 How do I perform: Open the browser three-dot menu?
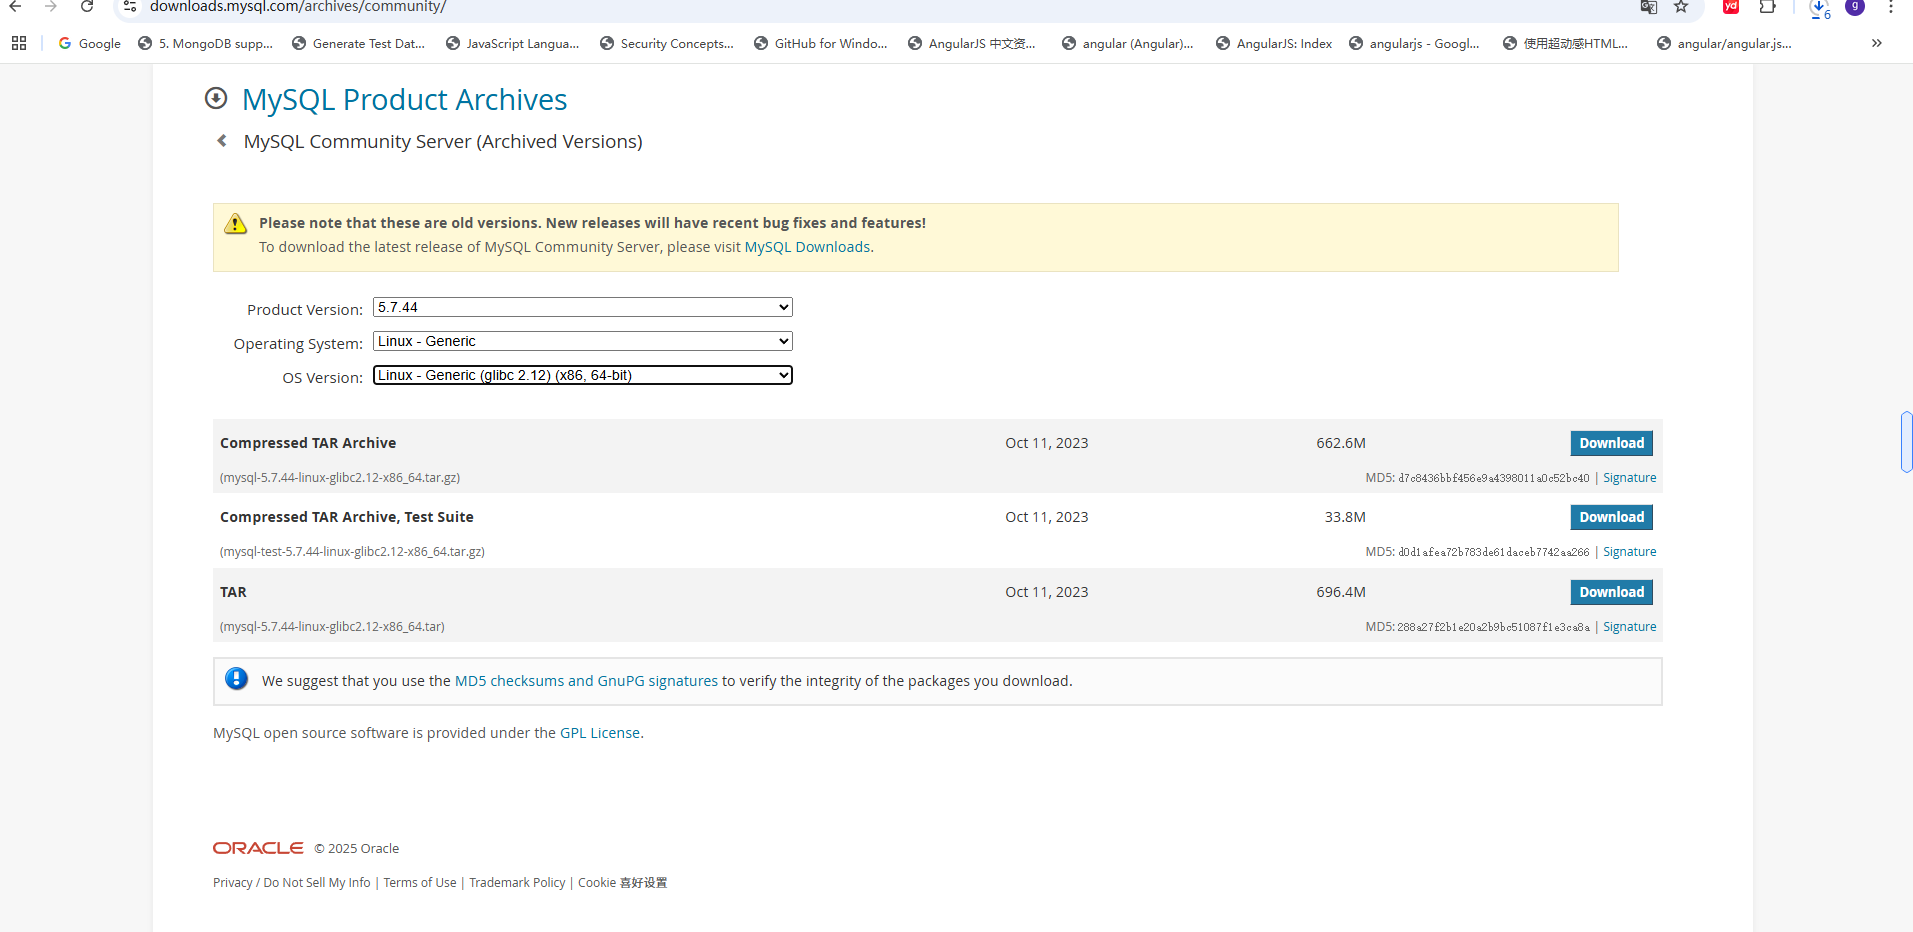point(1891,7)
